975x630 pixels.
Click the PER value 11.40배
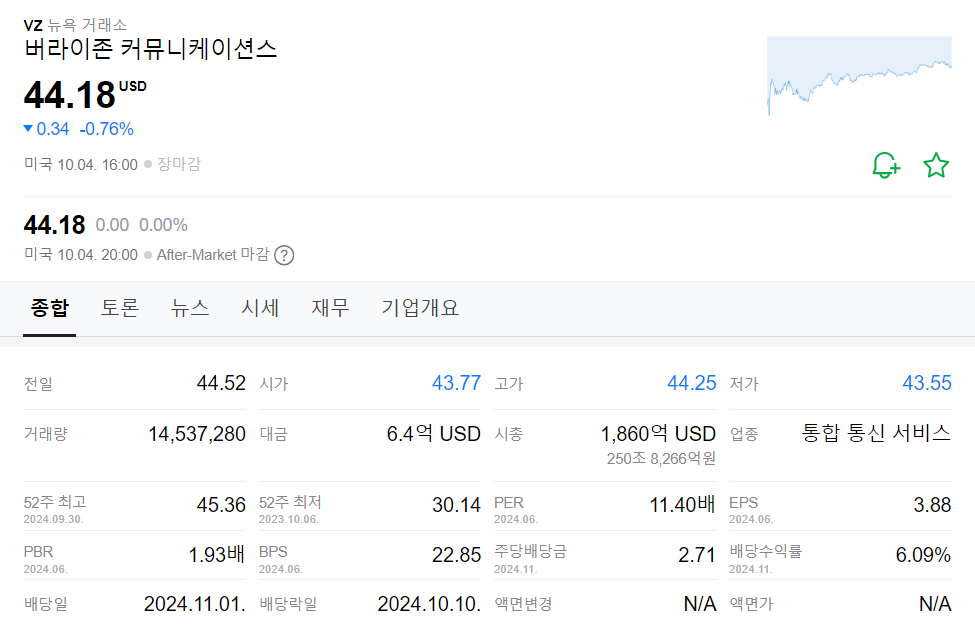pos(683,504)
